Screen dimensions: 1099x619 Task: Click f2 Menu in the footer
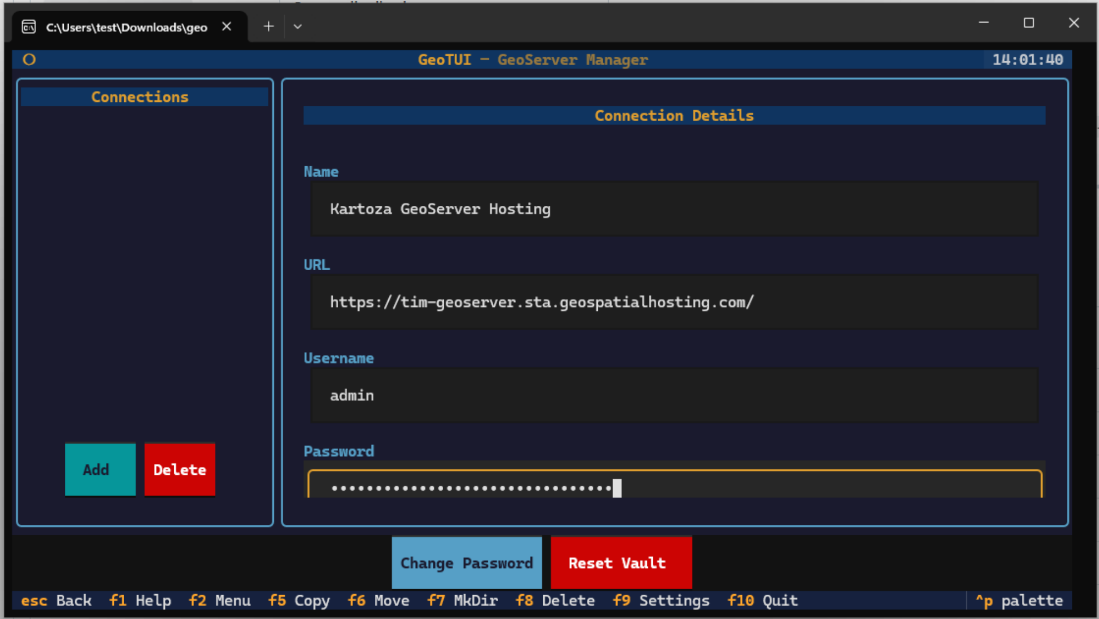tap(219, 601)
